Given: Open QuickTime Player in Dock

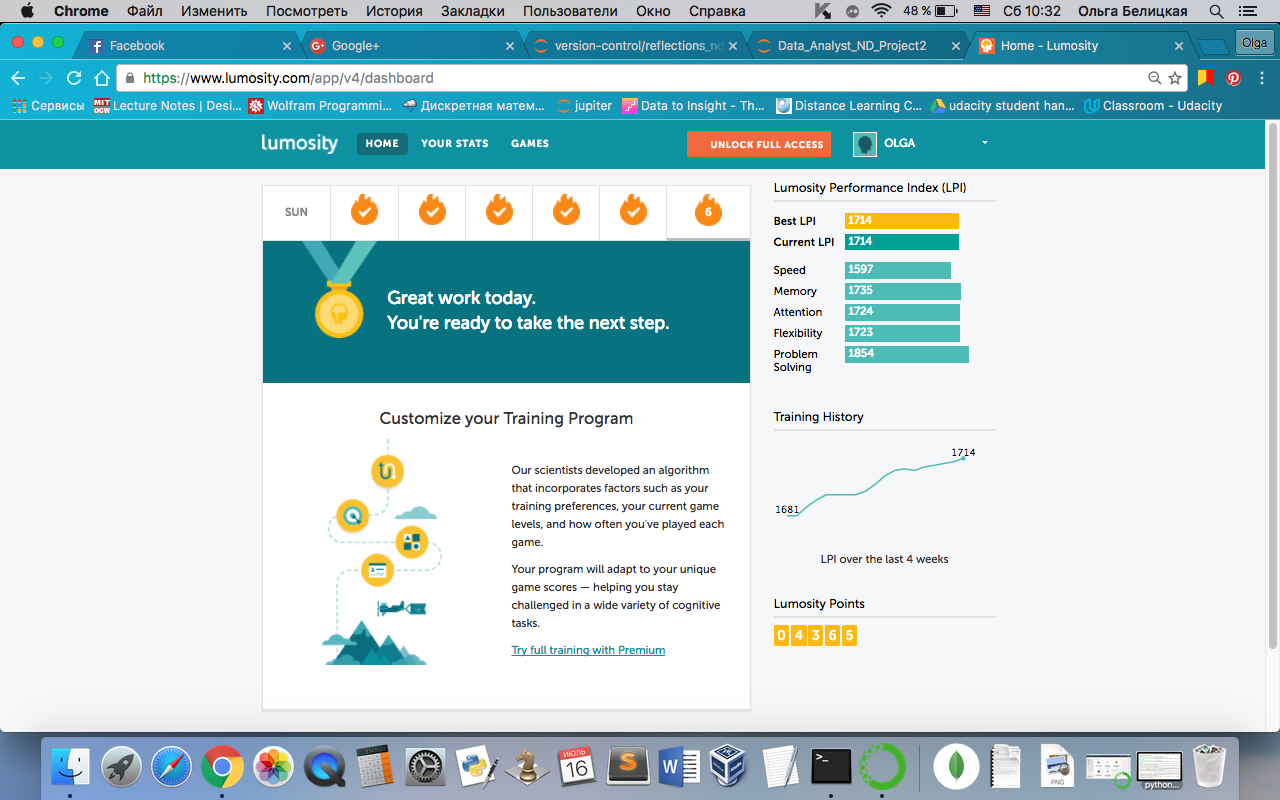Looking at the screenshot, I should [324, 767].
